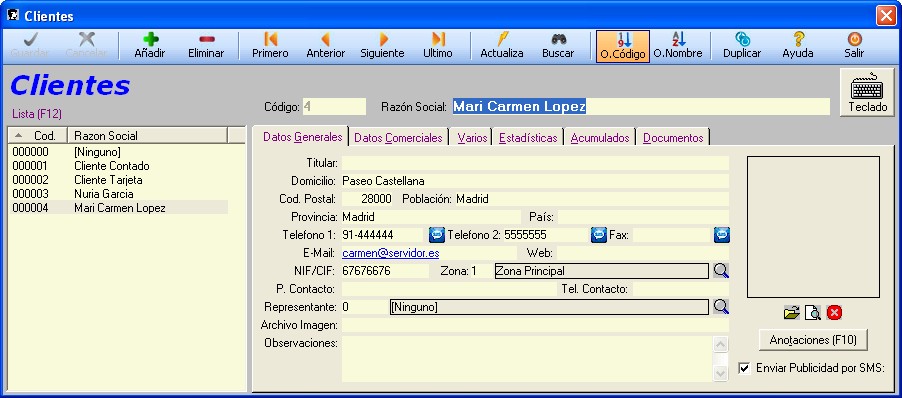Select the Mari Carmen Lopez list row
Screen dimensions: 902x398
tap(119, 208)
